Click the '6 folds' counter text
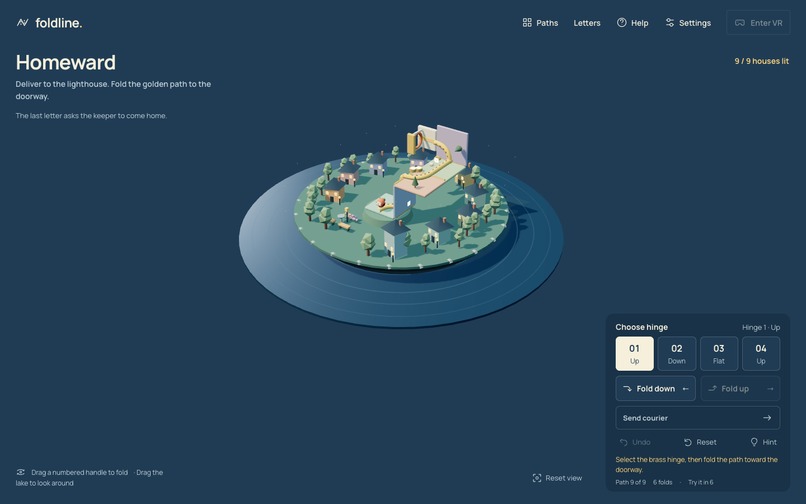806x504 pixels. [663, 482]
